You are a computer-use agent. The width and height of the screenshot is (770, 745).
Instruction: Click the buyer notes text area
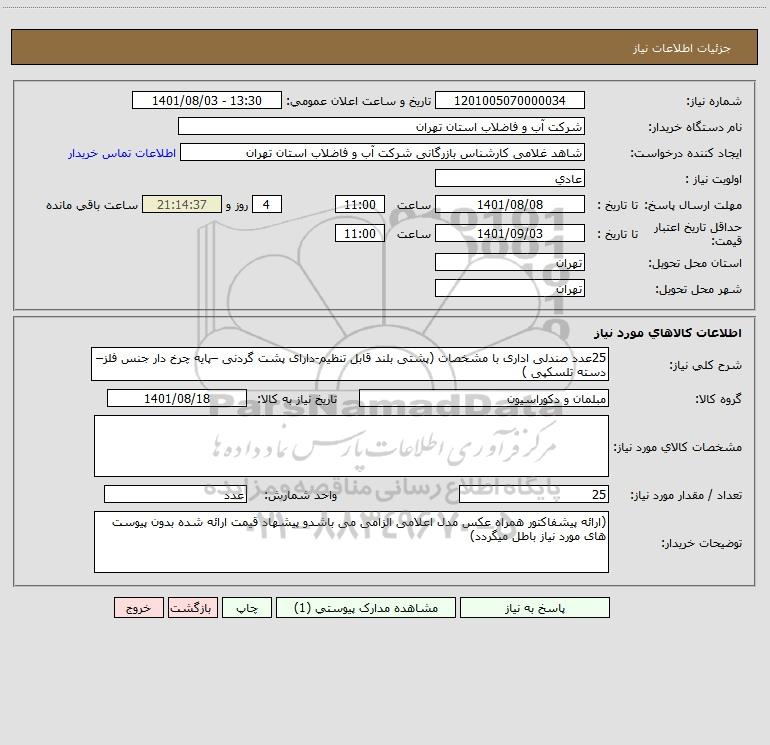coord(351,542)
